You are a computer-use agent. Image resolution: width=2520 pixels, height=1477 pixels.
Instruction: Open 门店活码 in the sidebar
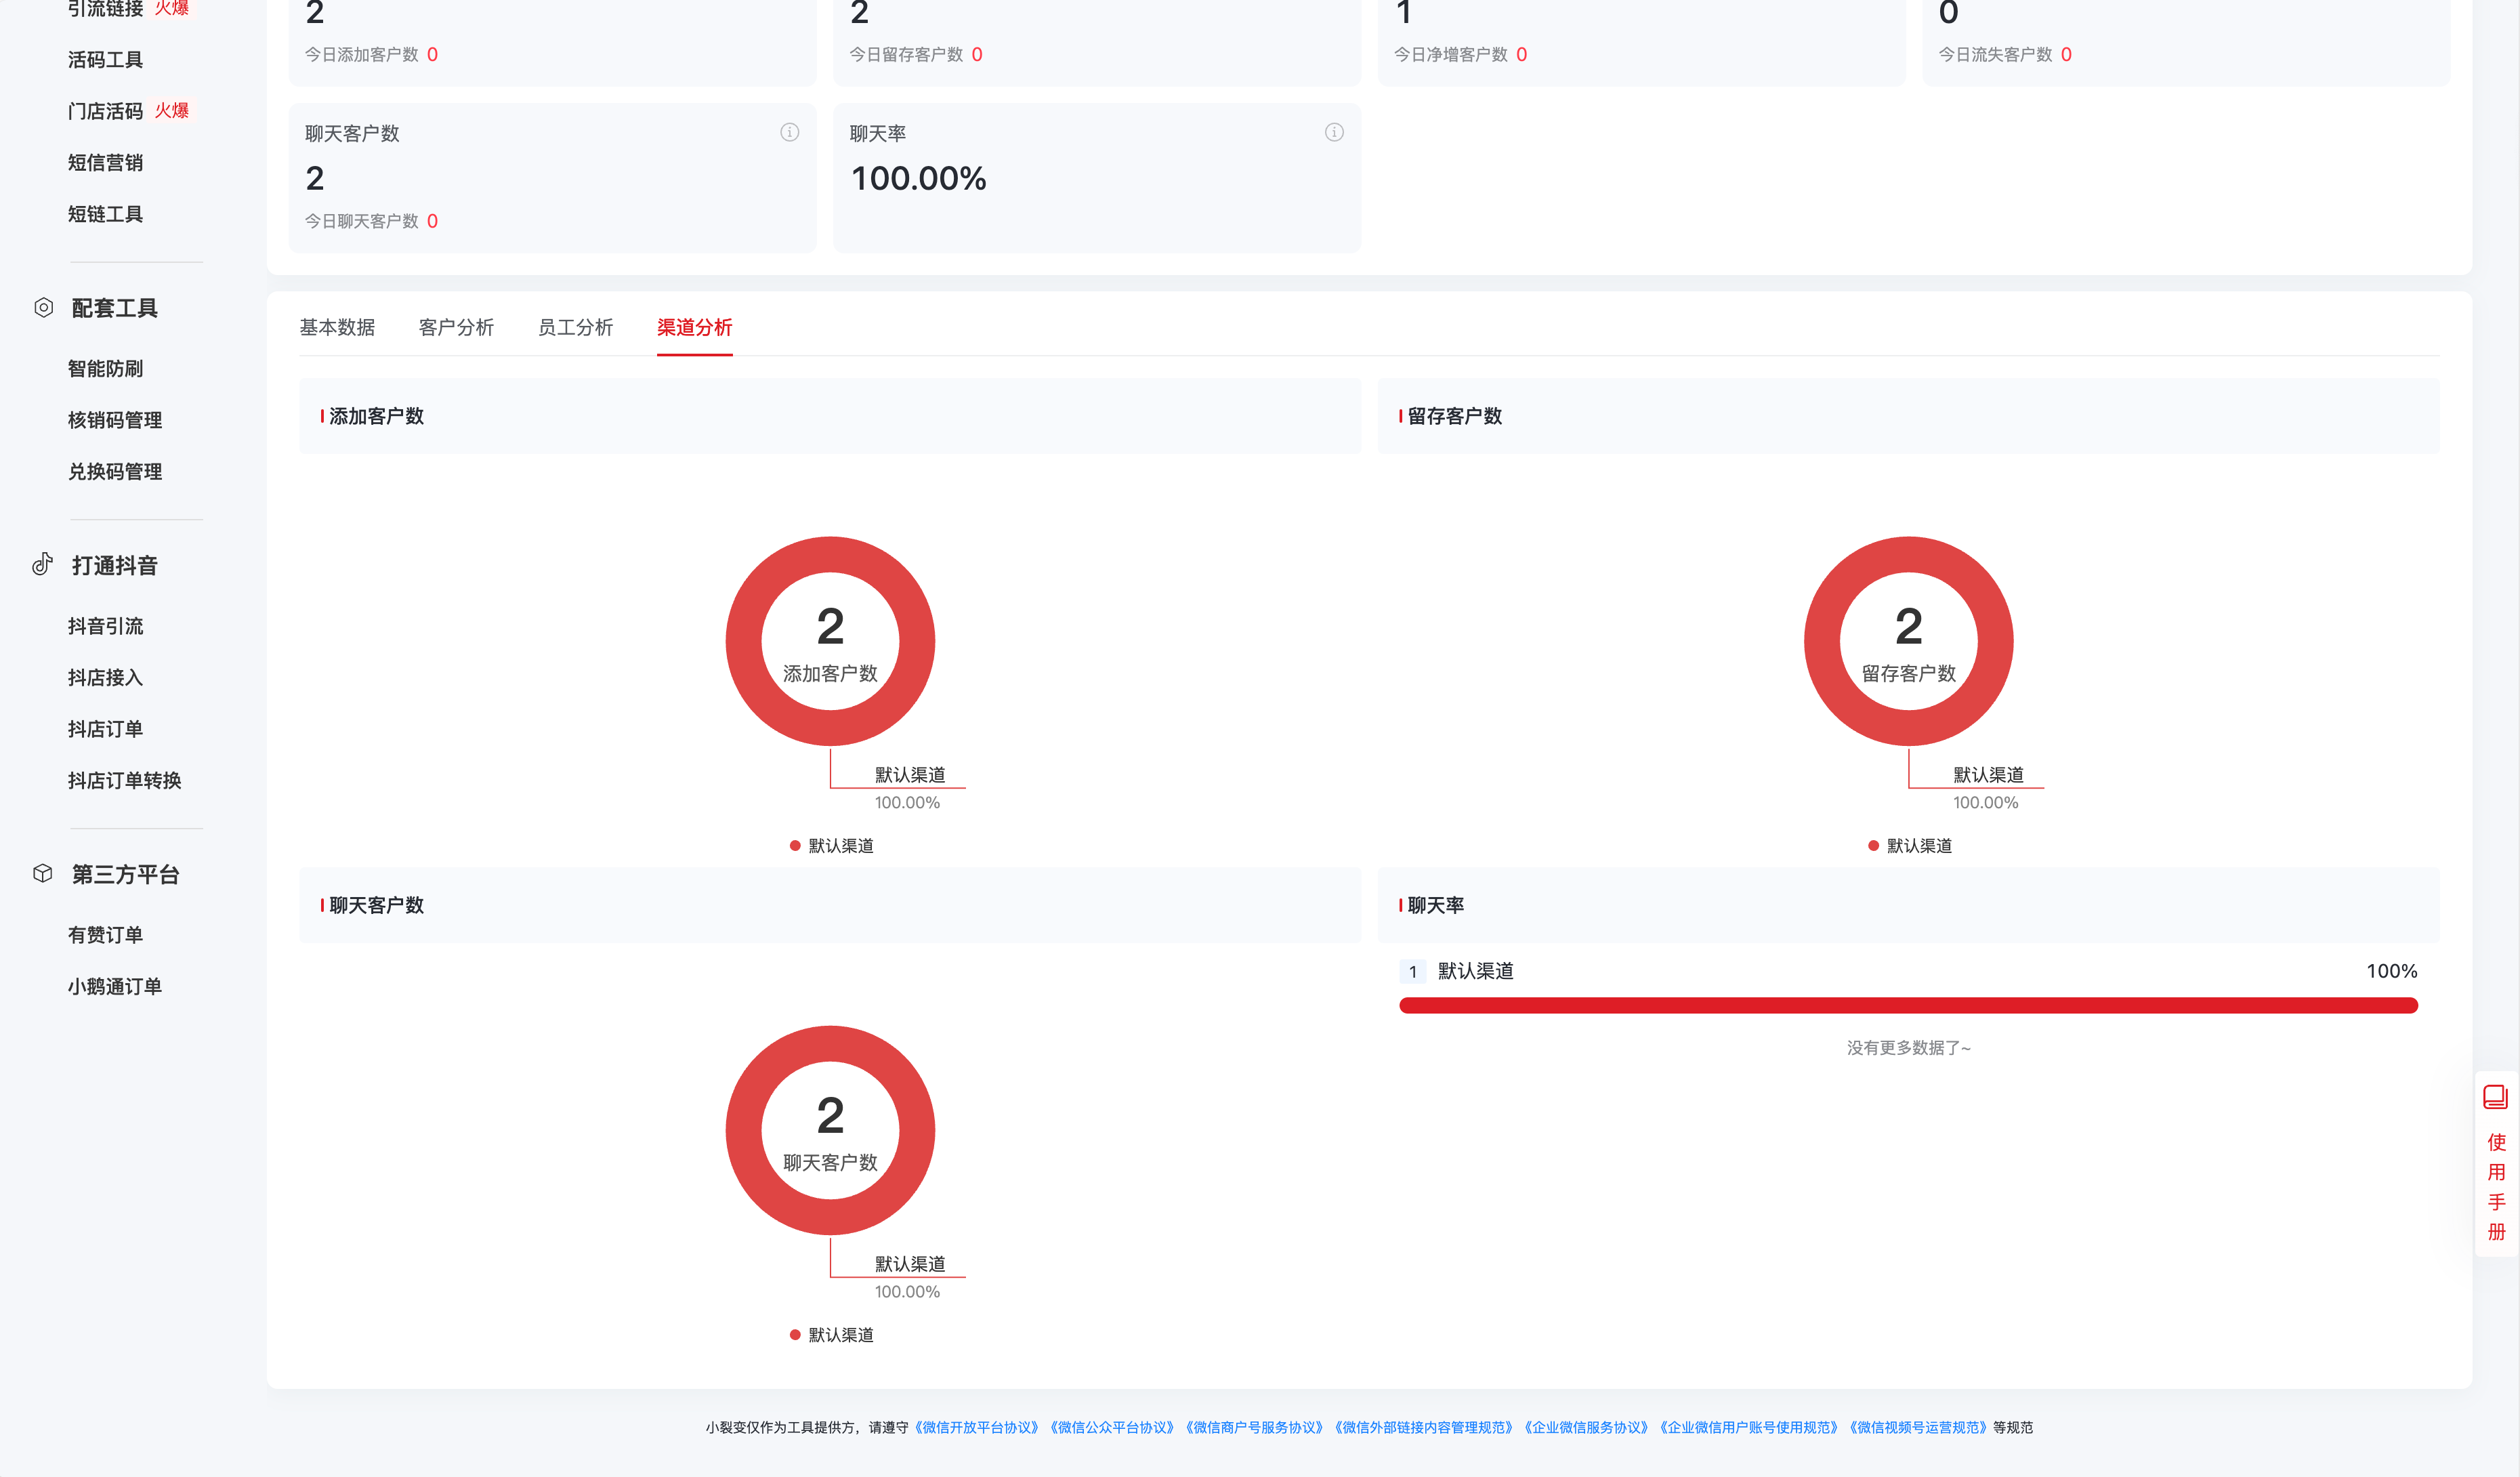coord(105,111)
